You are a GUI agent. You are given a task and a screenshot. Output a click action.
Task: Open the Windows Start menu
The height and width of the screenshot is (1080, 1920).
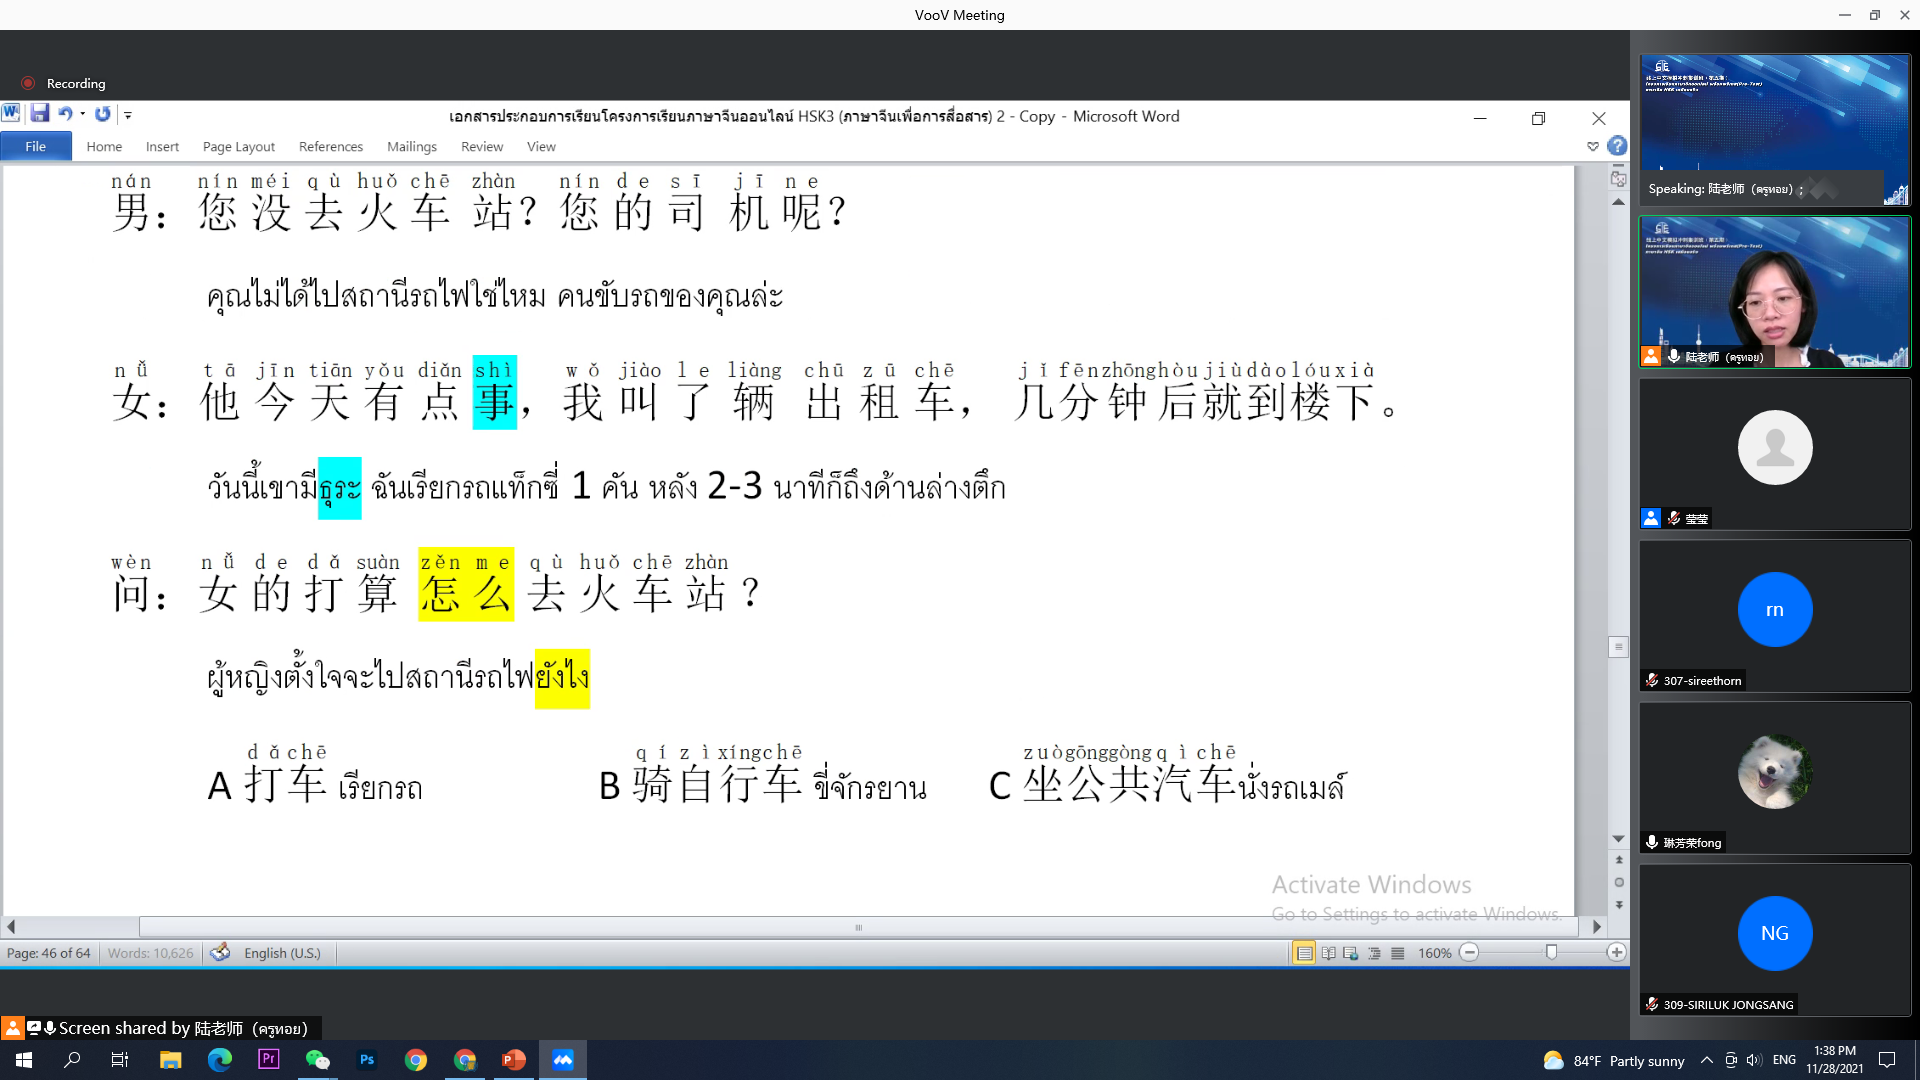(x=24, y=1060)
